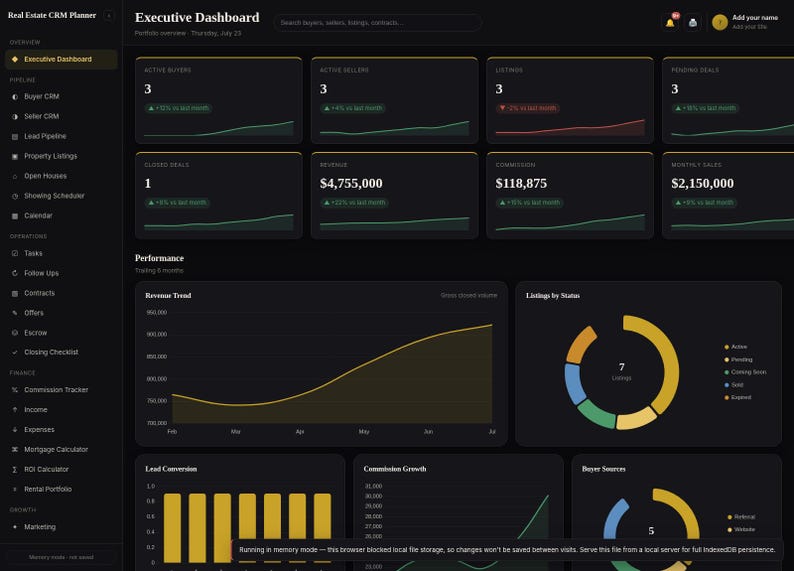Click the +22% vs last month badge

pos(354,202)
